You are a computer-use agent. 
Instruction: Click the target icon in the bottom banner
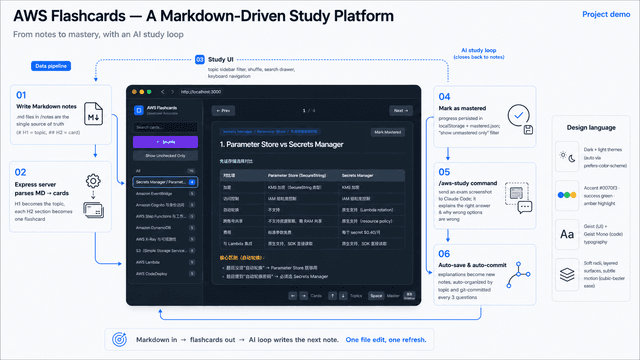(x=120, y=339)
